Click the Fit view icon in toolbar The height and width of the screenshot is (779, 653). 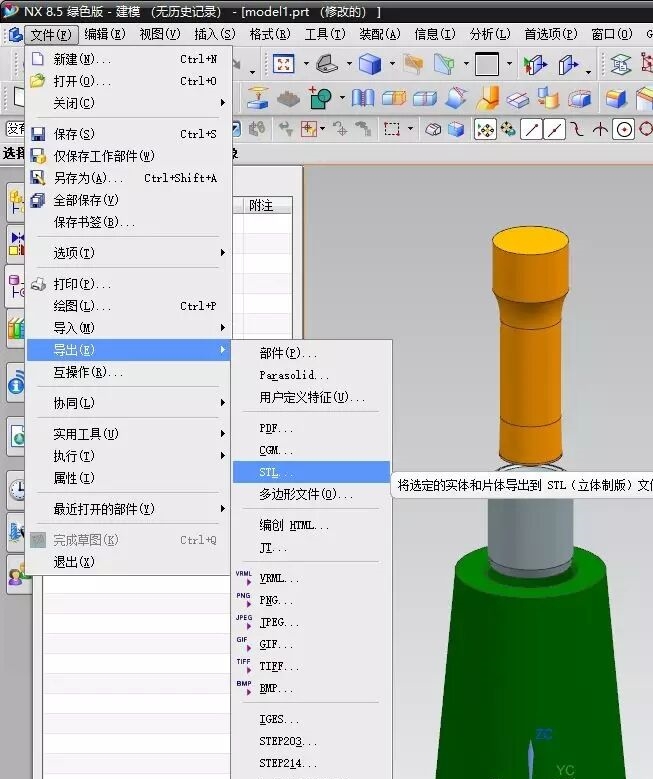coord(283,64)
